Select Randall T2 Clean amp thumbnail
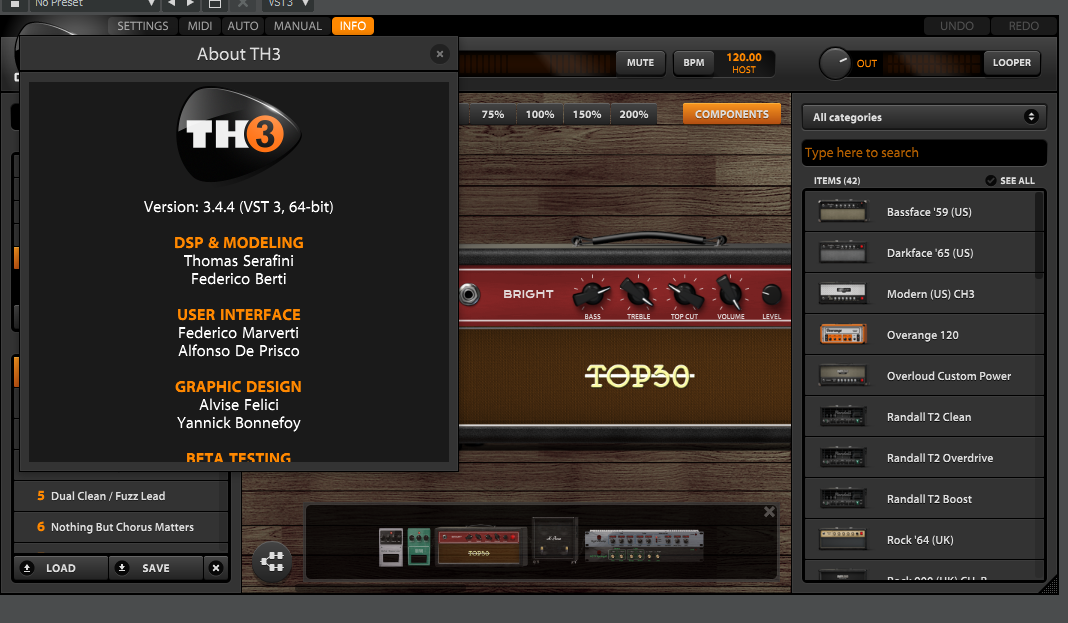 843,417
